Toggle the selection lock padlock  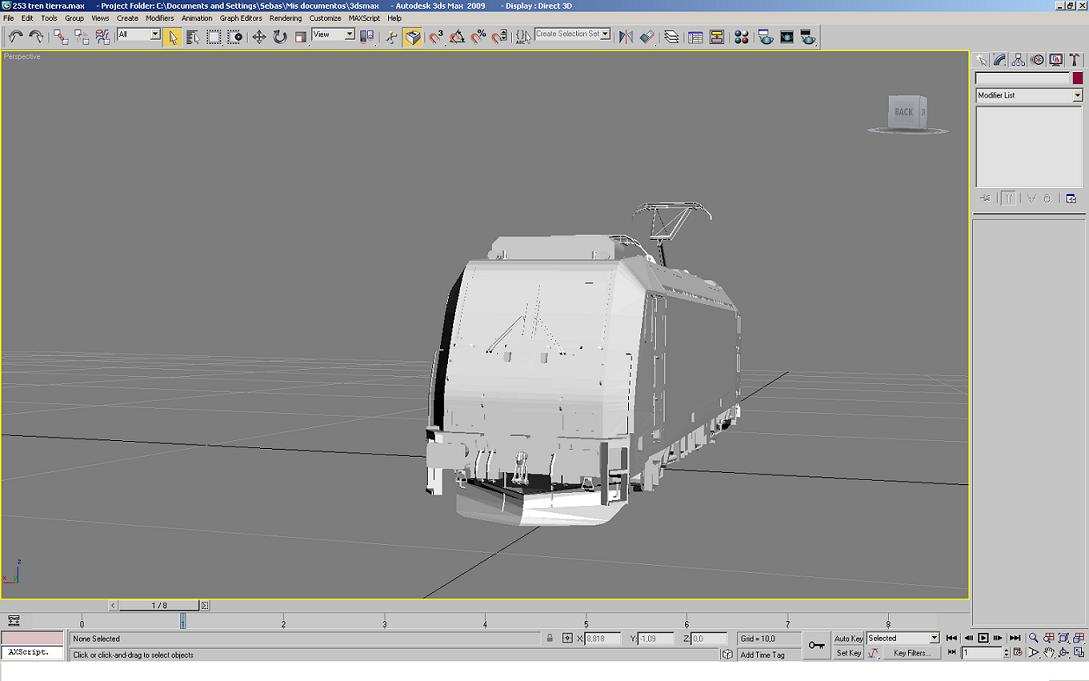click(549, 638)
